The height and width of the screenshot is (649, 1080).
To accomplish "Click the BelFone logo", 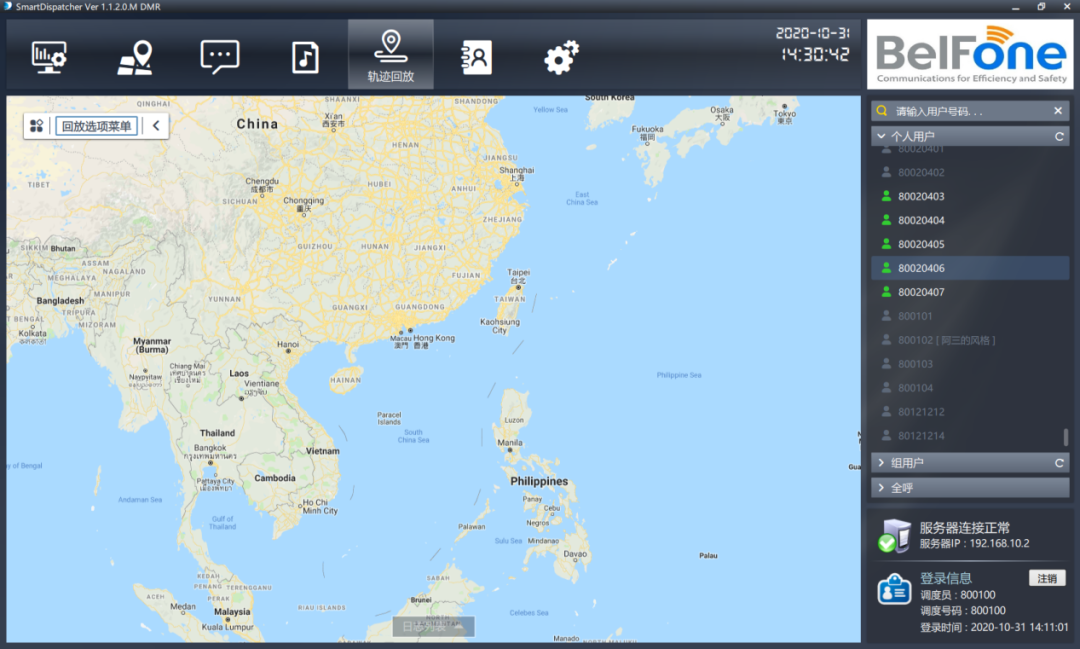I will click(970, 54).
